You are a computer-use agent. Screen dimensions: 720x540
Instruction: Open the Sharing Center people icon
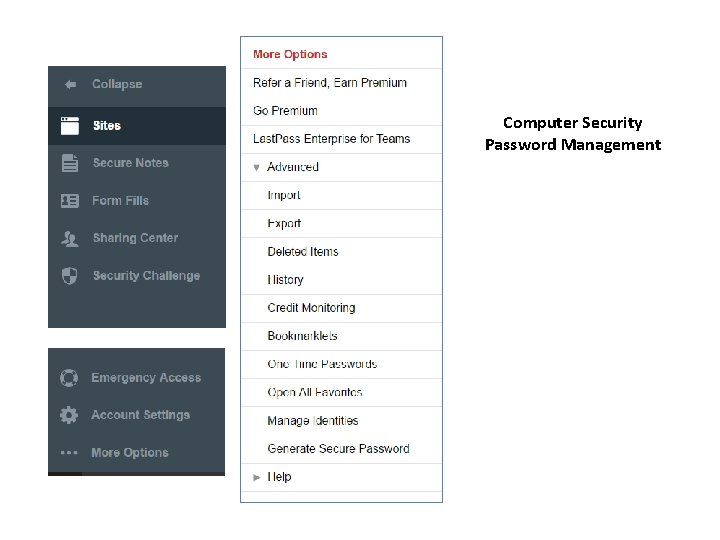point(69,238)
